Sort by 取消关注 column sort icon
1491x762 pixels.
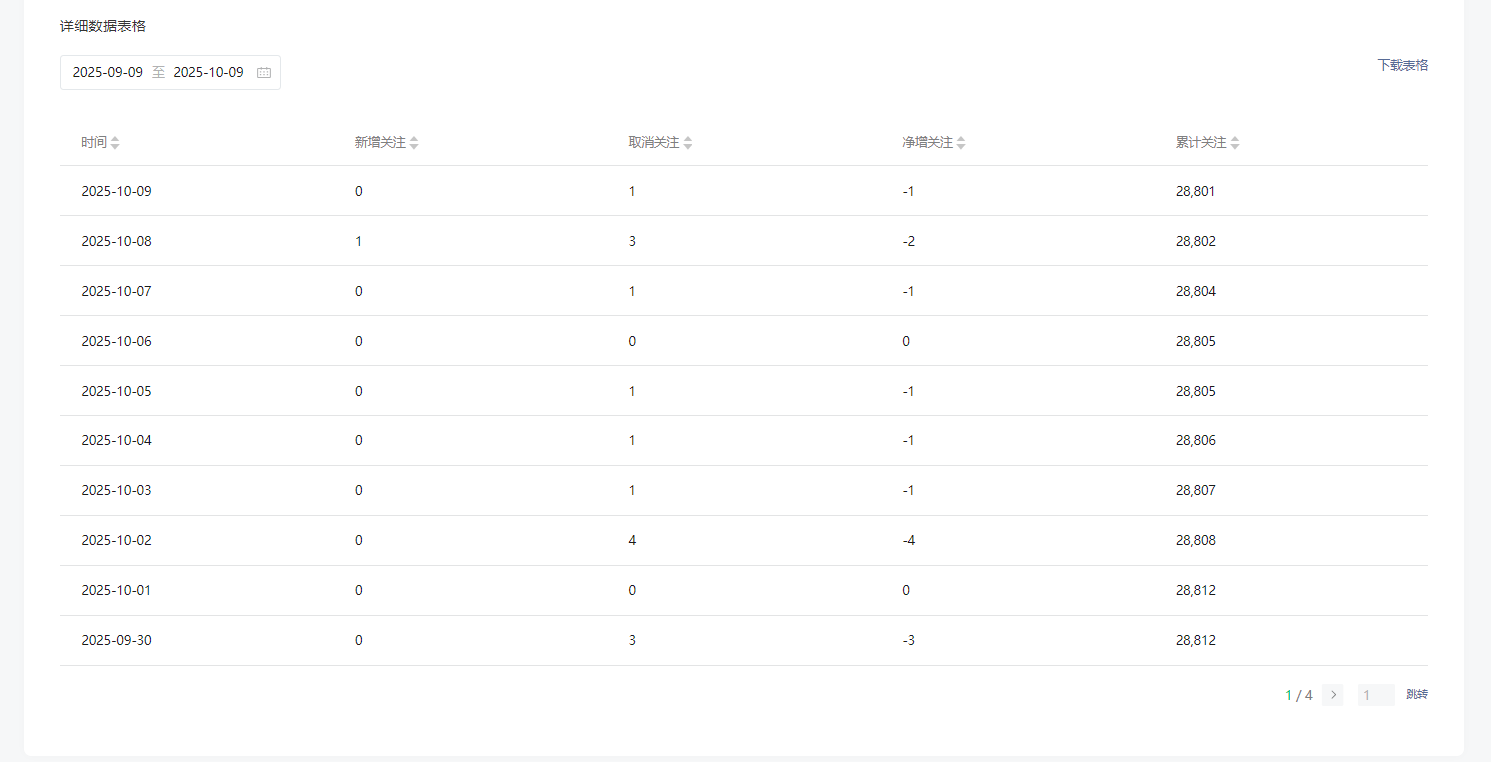pos(688,143)
